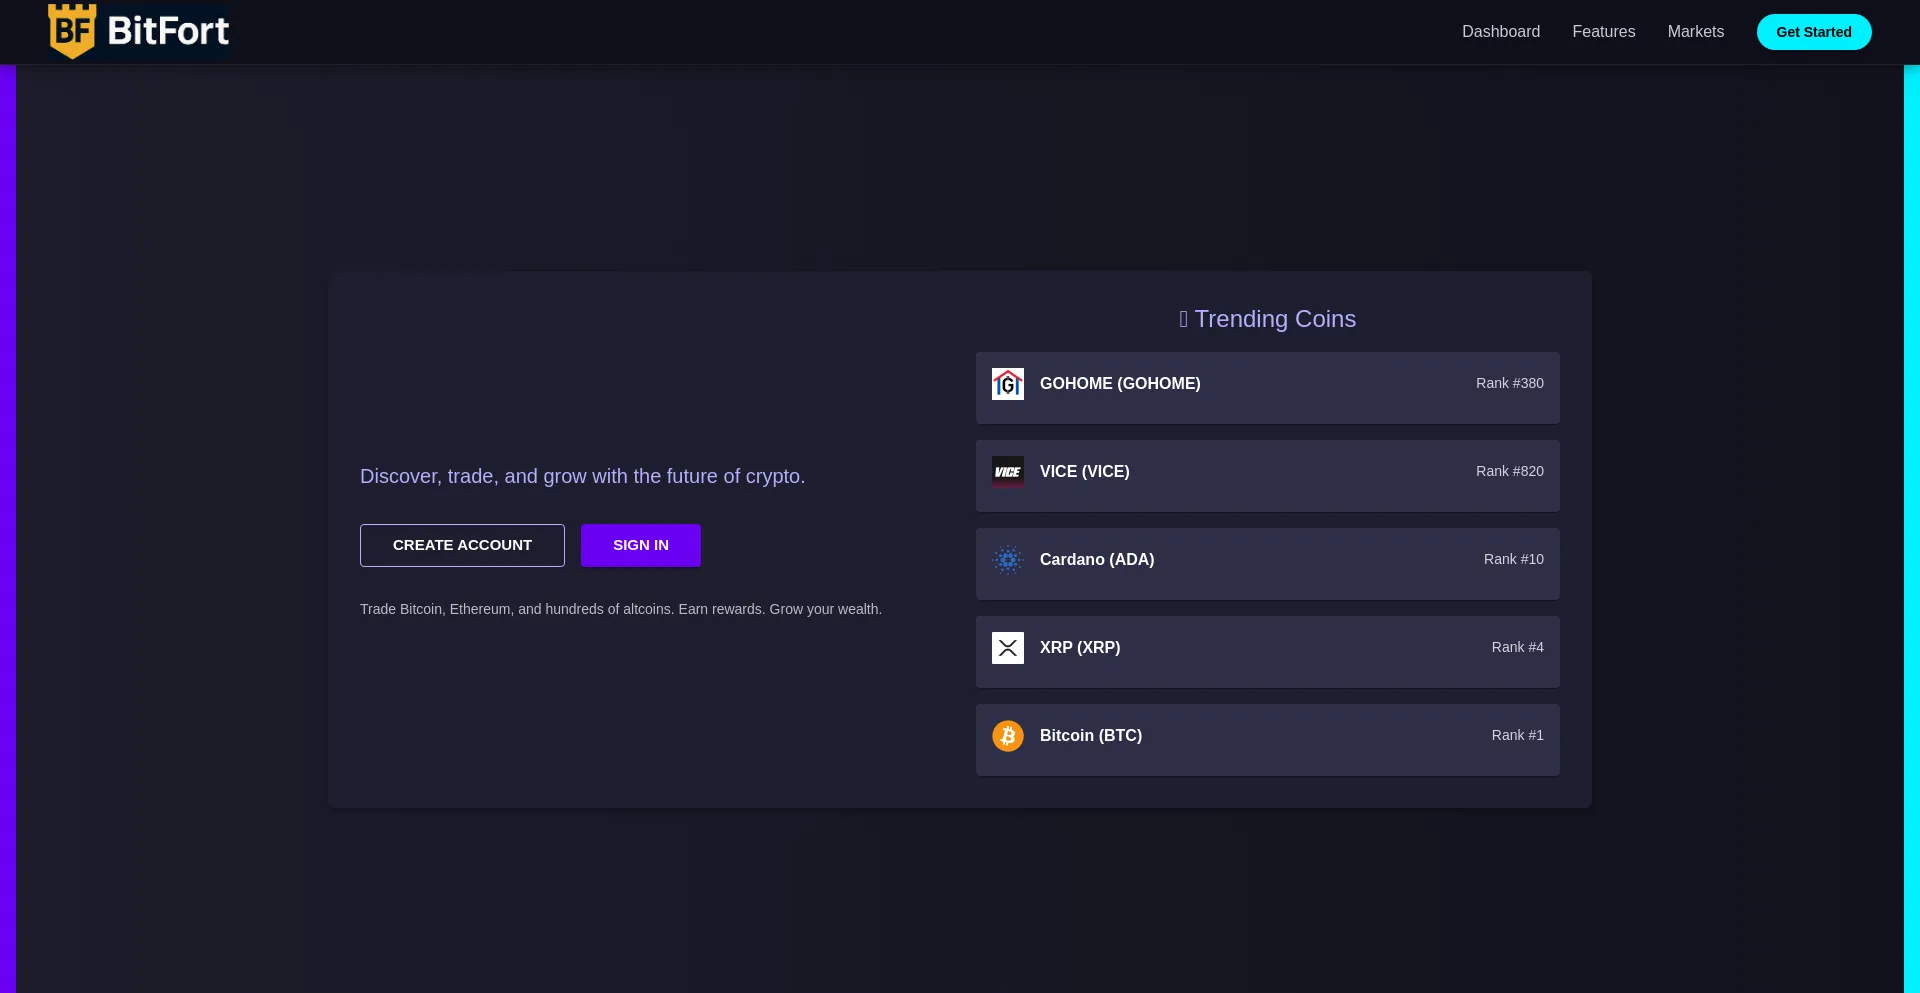The height and width of the screenshot is (993, 1920).
Task: Click the XRP coin icon
Action: [1008, 648]
